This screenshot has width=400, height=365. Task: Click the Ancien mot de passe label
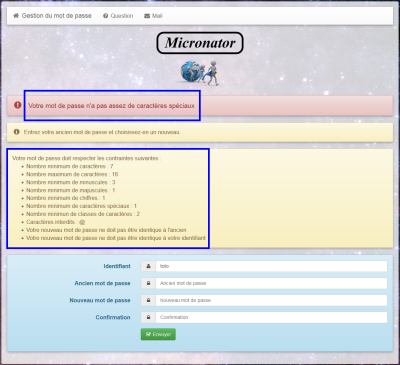pyautogui.click(x=102, y=283)
